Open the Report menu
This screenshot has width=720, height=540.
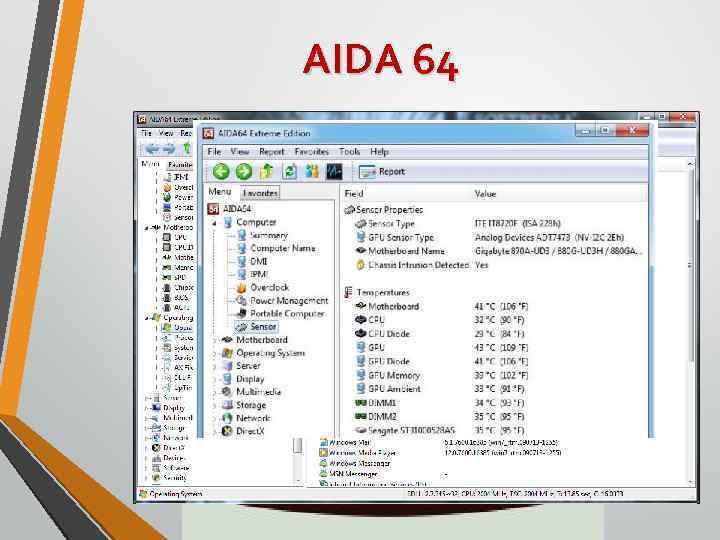(271, 152)
